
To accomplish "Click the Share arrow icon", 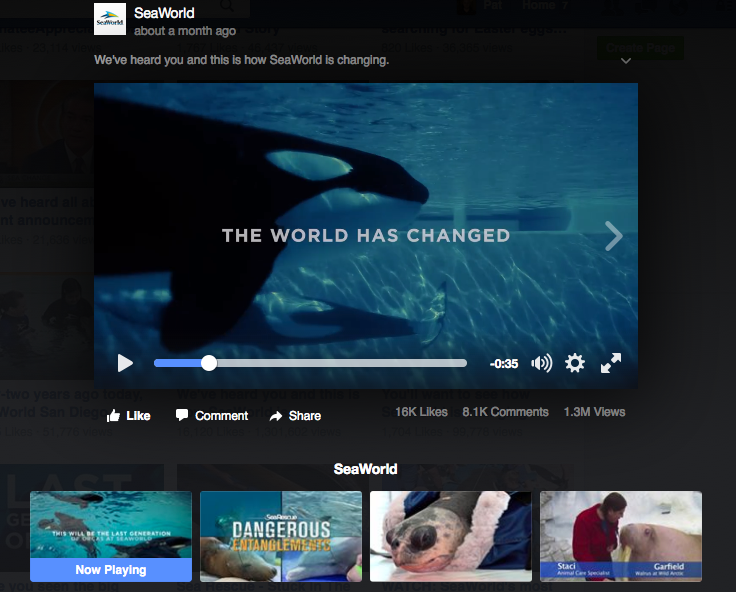I will tap(276, 416).
